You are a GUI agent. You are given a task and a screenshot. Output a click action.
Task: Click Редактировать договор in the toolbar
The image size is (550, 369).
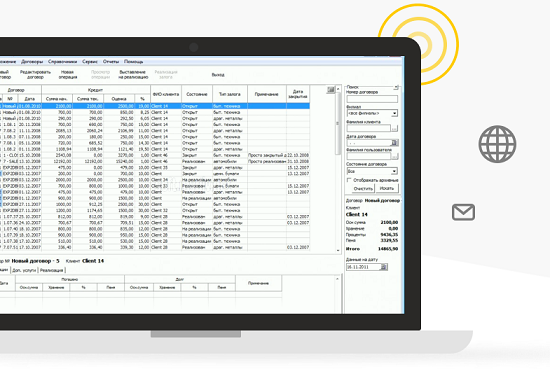(35, 74)
